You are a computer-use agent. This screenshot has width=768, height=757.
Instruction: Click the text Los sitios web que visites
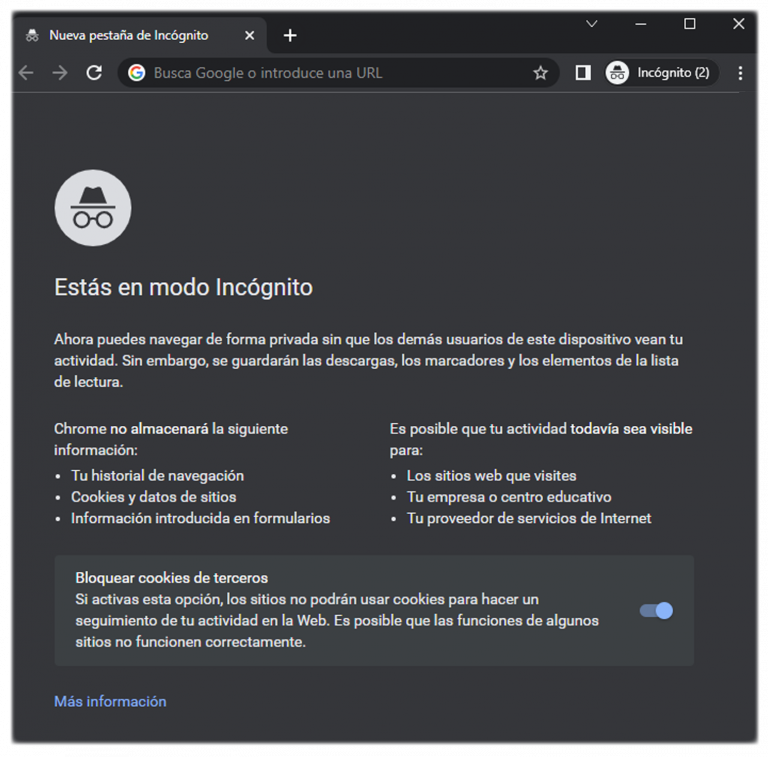pyautogui.click(x=491, y=475)
